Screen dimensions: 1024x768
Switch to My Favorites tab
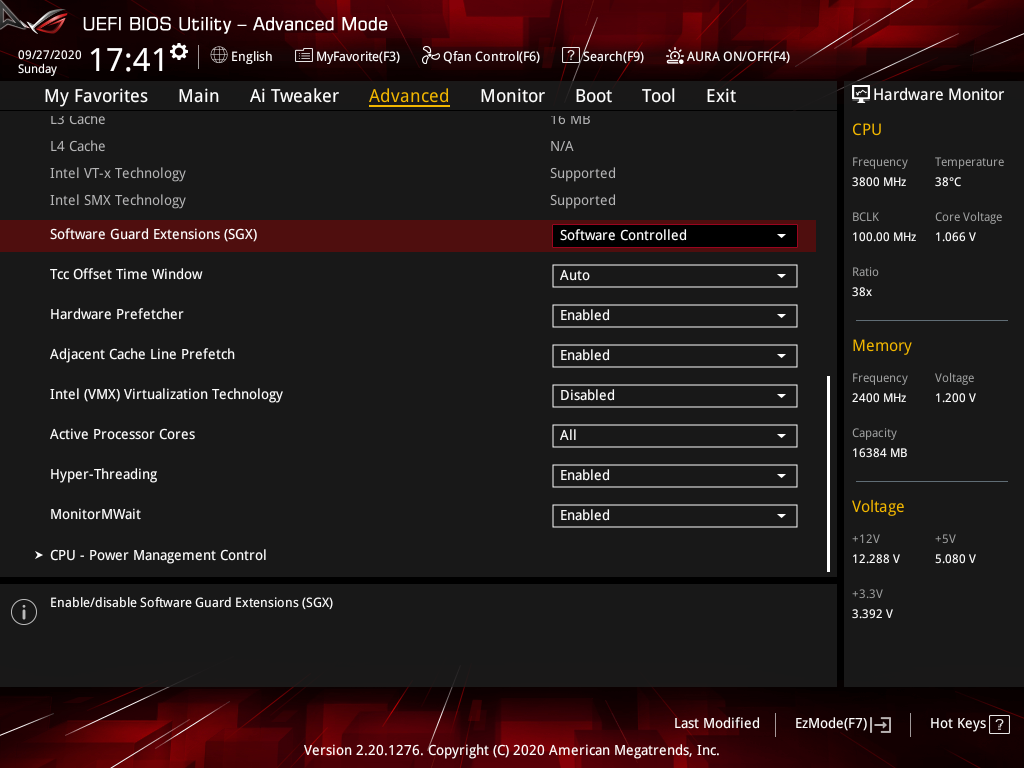(x=96, y=96)
